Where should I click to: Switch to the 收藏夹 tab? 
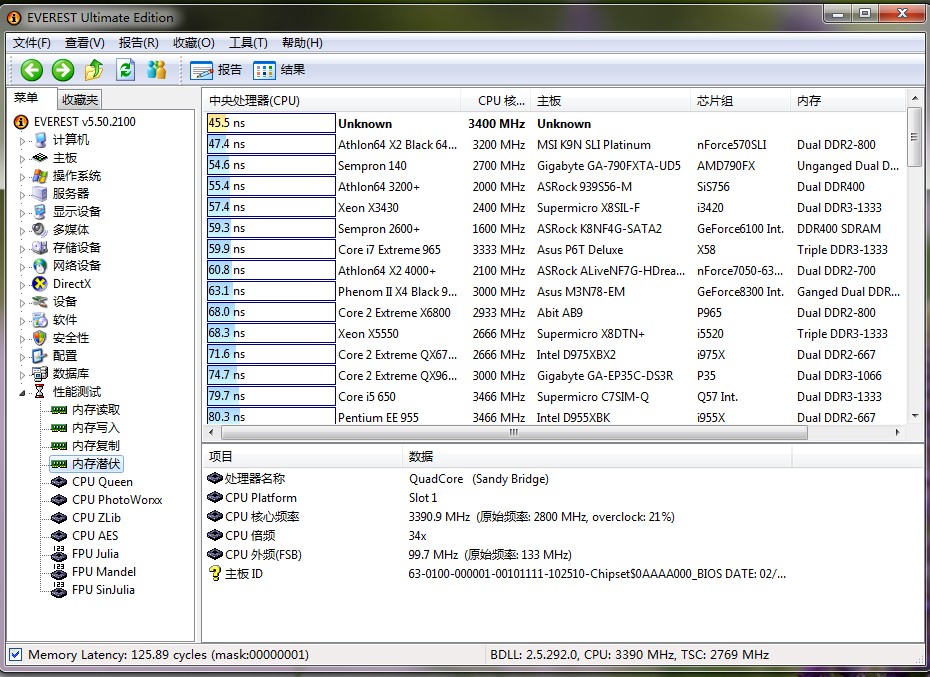tap(79, 100)
